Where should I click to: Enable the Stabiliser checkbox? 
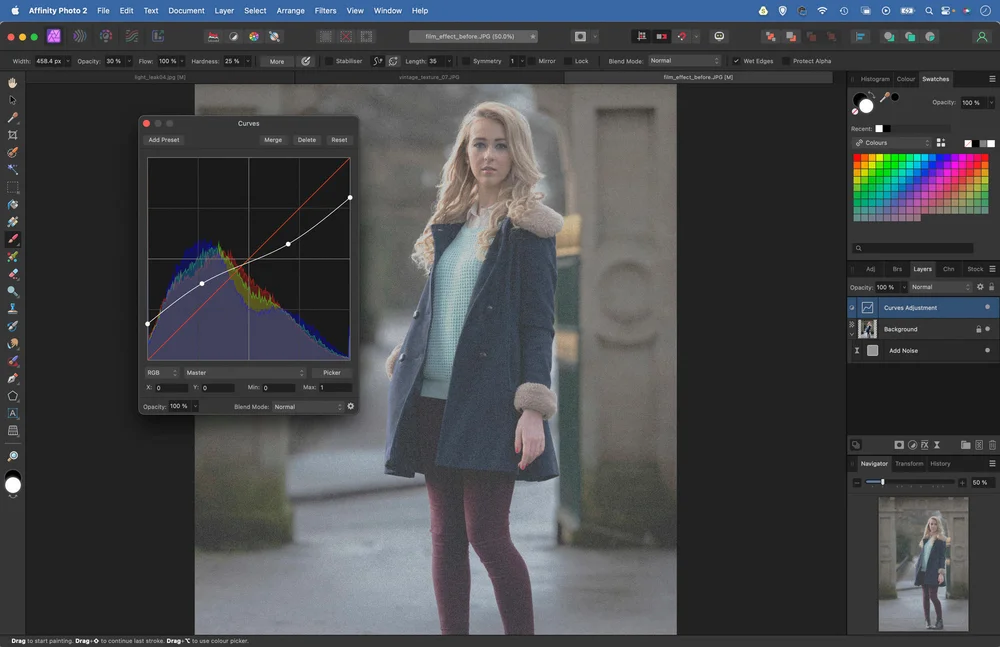point(329,61)
